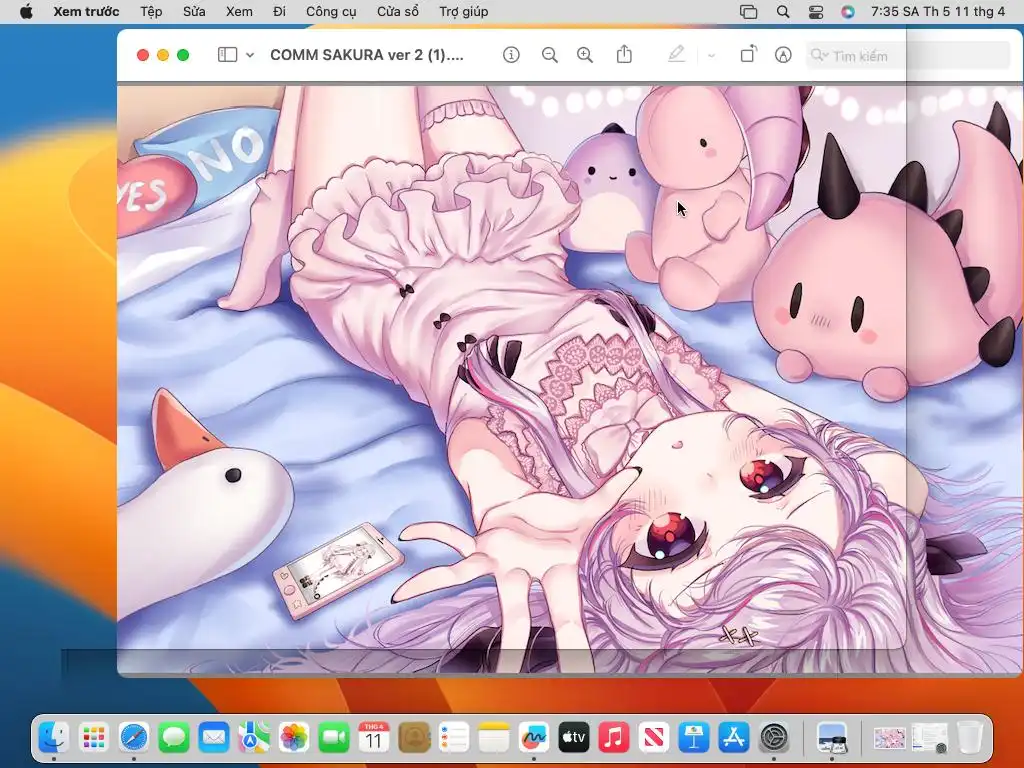Open the Xem trước application menu
Image resolution: width=1024 pixels, height=768 pixels.
coord(86,12)
